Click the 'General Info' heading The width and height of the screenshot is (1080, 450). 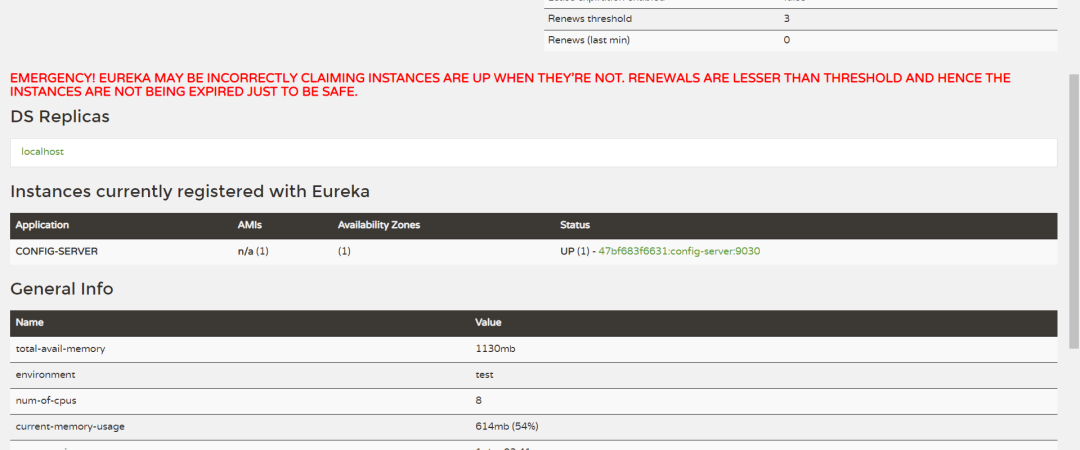tap(62, 289)
